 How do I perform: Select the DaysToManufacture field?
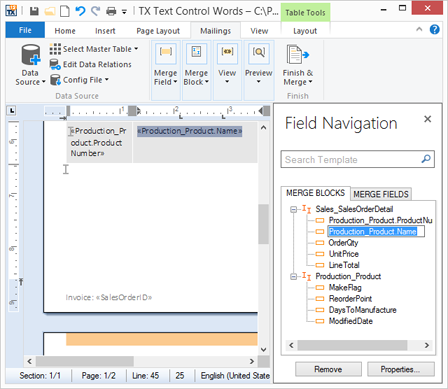click(362, 310)
